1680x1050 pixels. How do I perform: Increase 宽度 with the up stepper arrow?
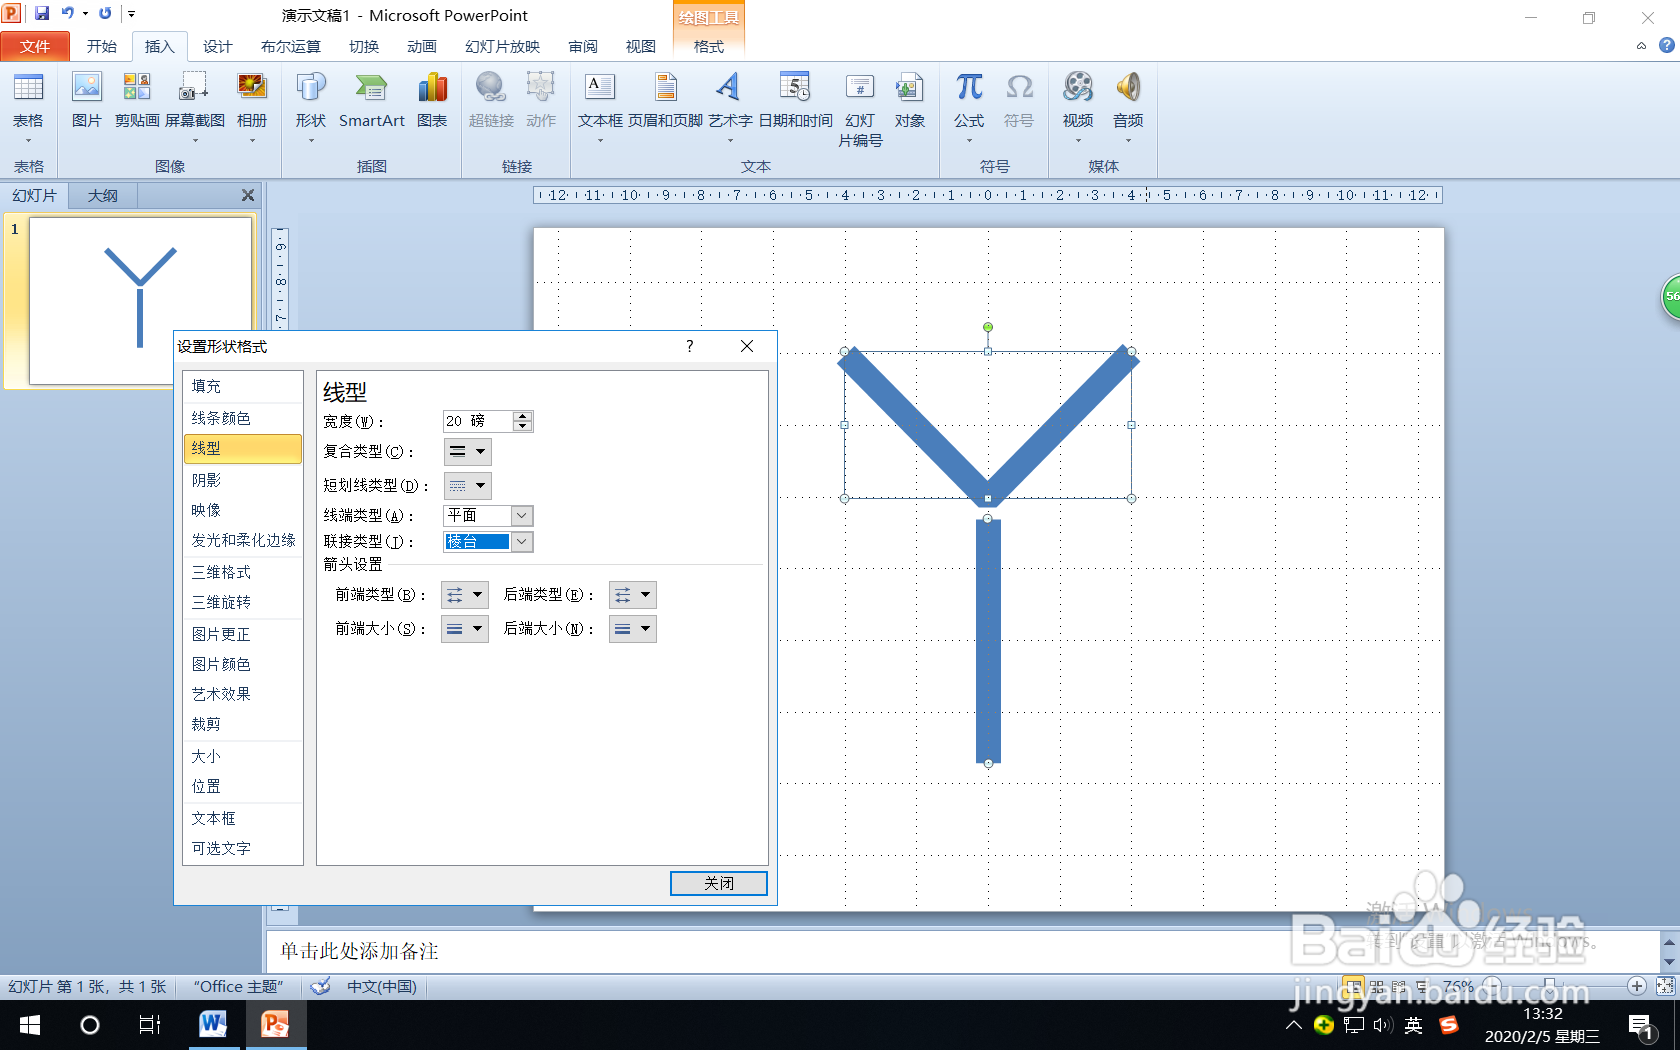point(522,416)
